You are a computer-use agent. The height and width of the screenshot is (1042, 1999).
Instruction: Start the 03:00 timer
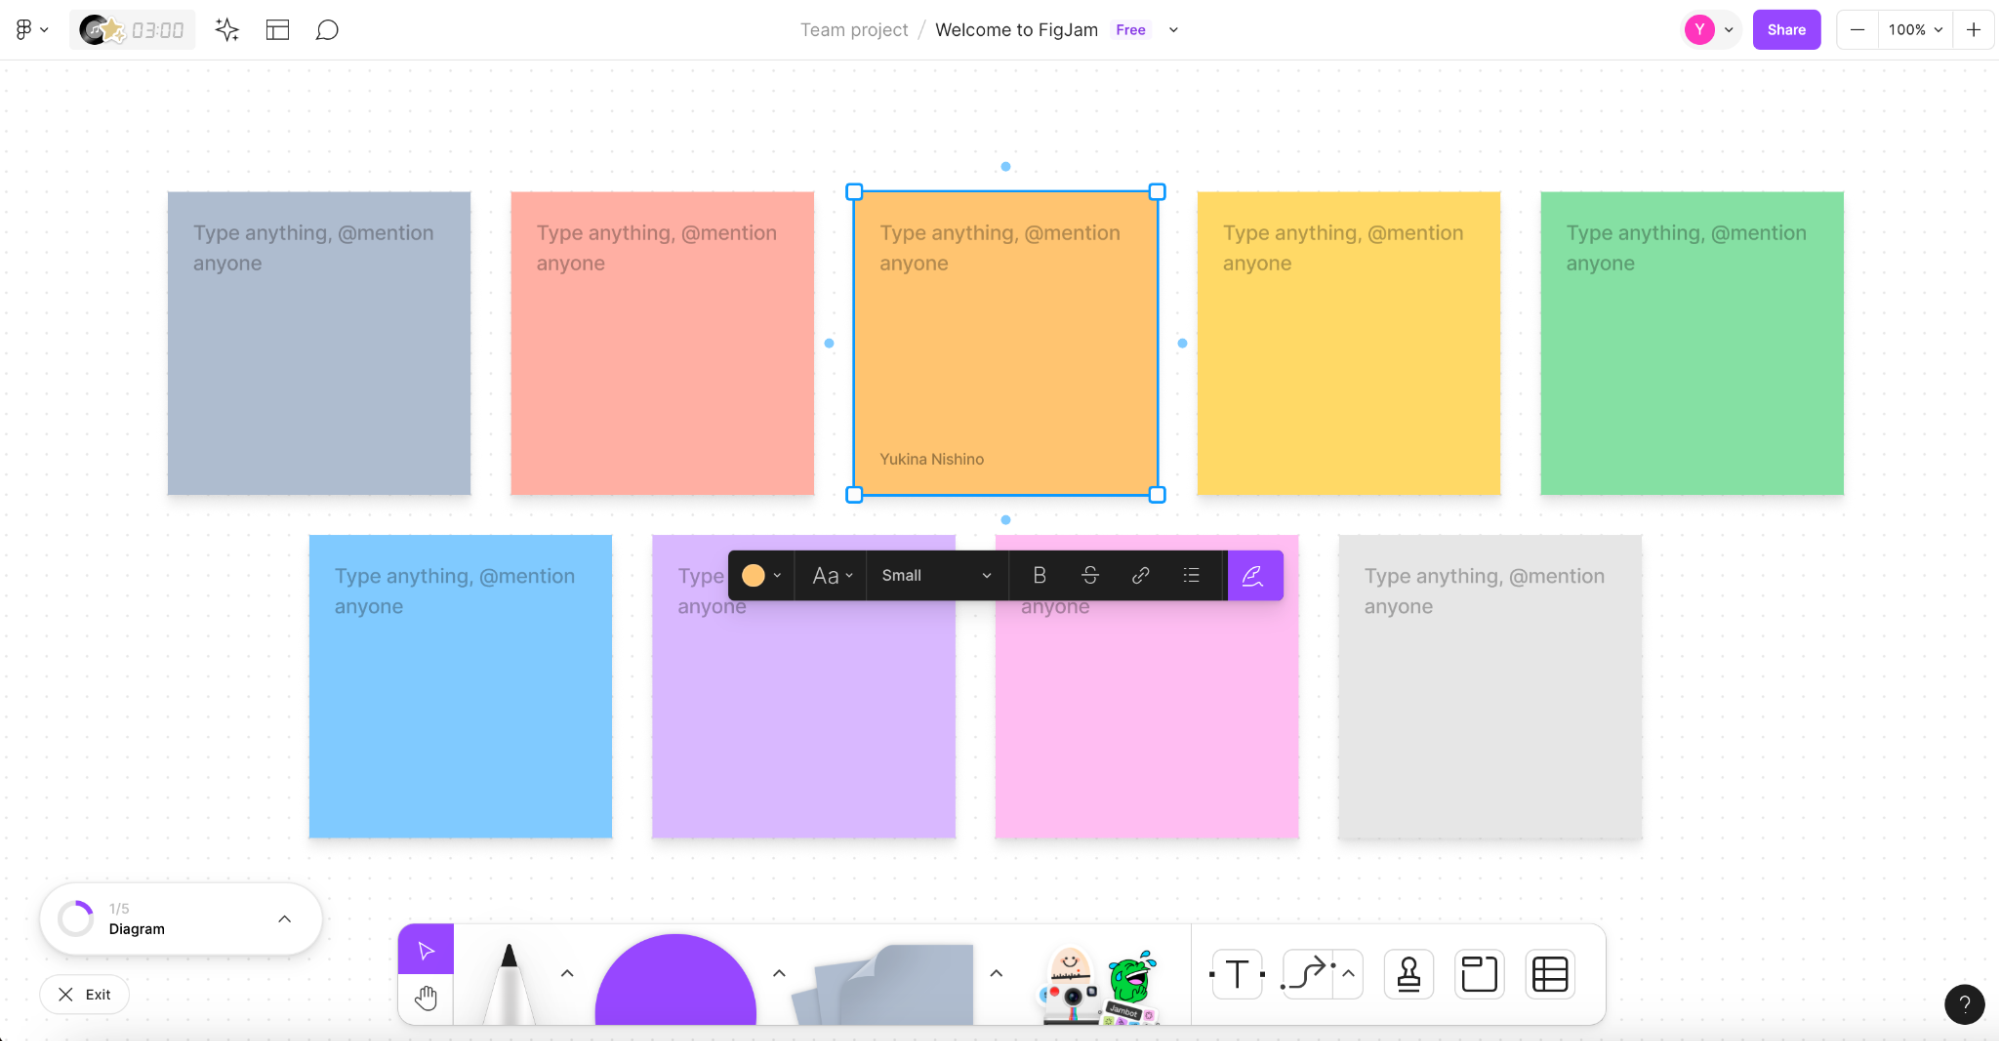[x=132, y=30]
